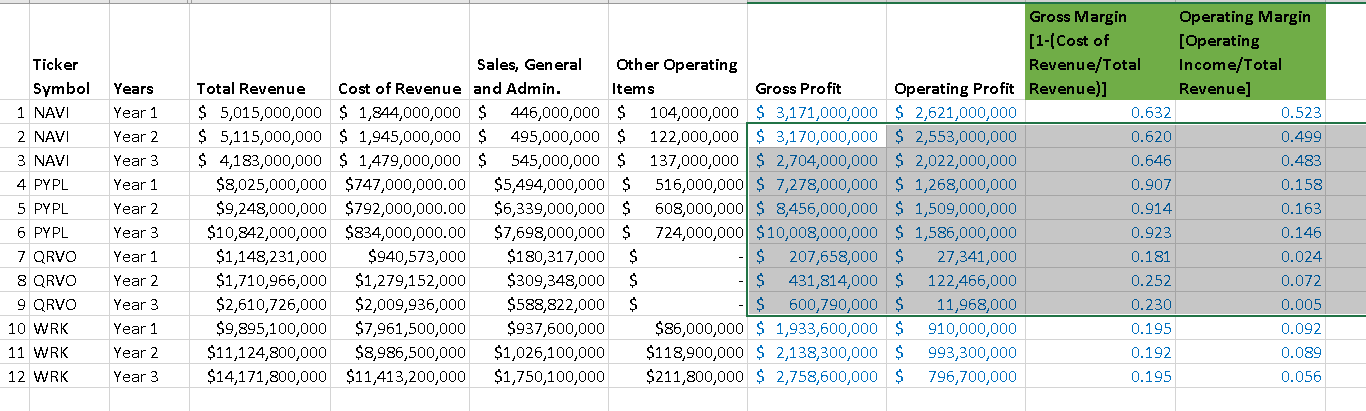The width and height of the screenshot is (1366, 411).
Task: Select cell $11,413,200,000
Action: 401,377
